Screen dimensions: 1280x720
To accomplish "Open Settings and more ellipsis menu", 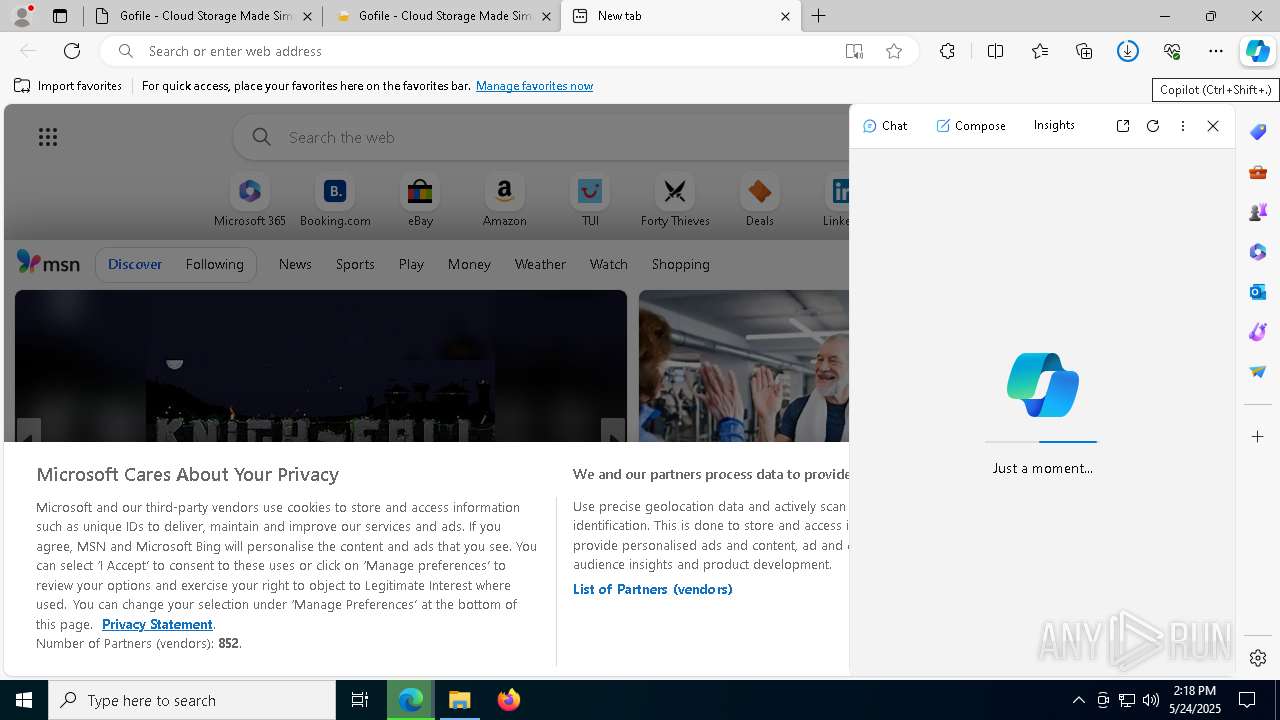I will coord(1216,51).
